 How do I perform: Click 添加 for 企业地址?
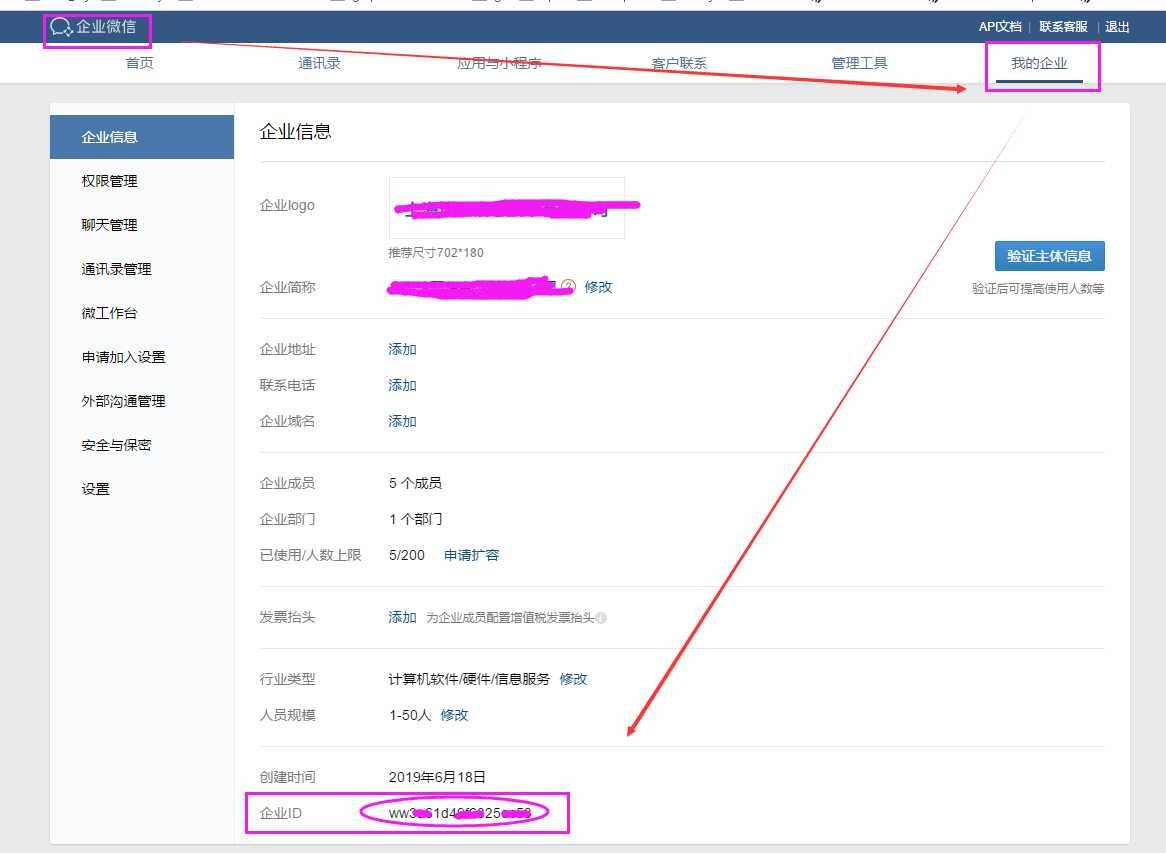(x=402, y=350)
